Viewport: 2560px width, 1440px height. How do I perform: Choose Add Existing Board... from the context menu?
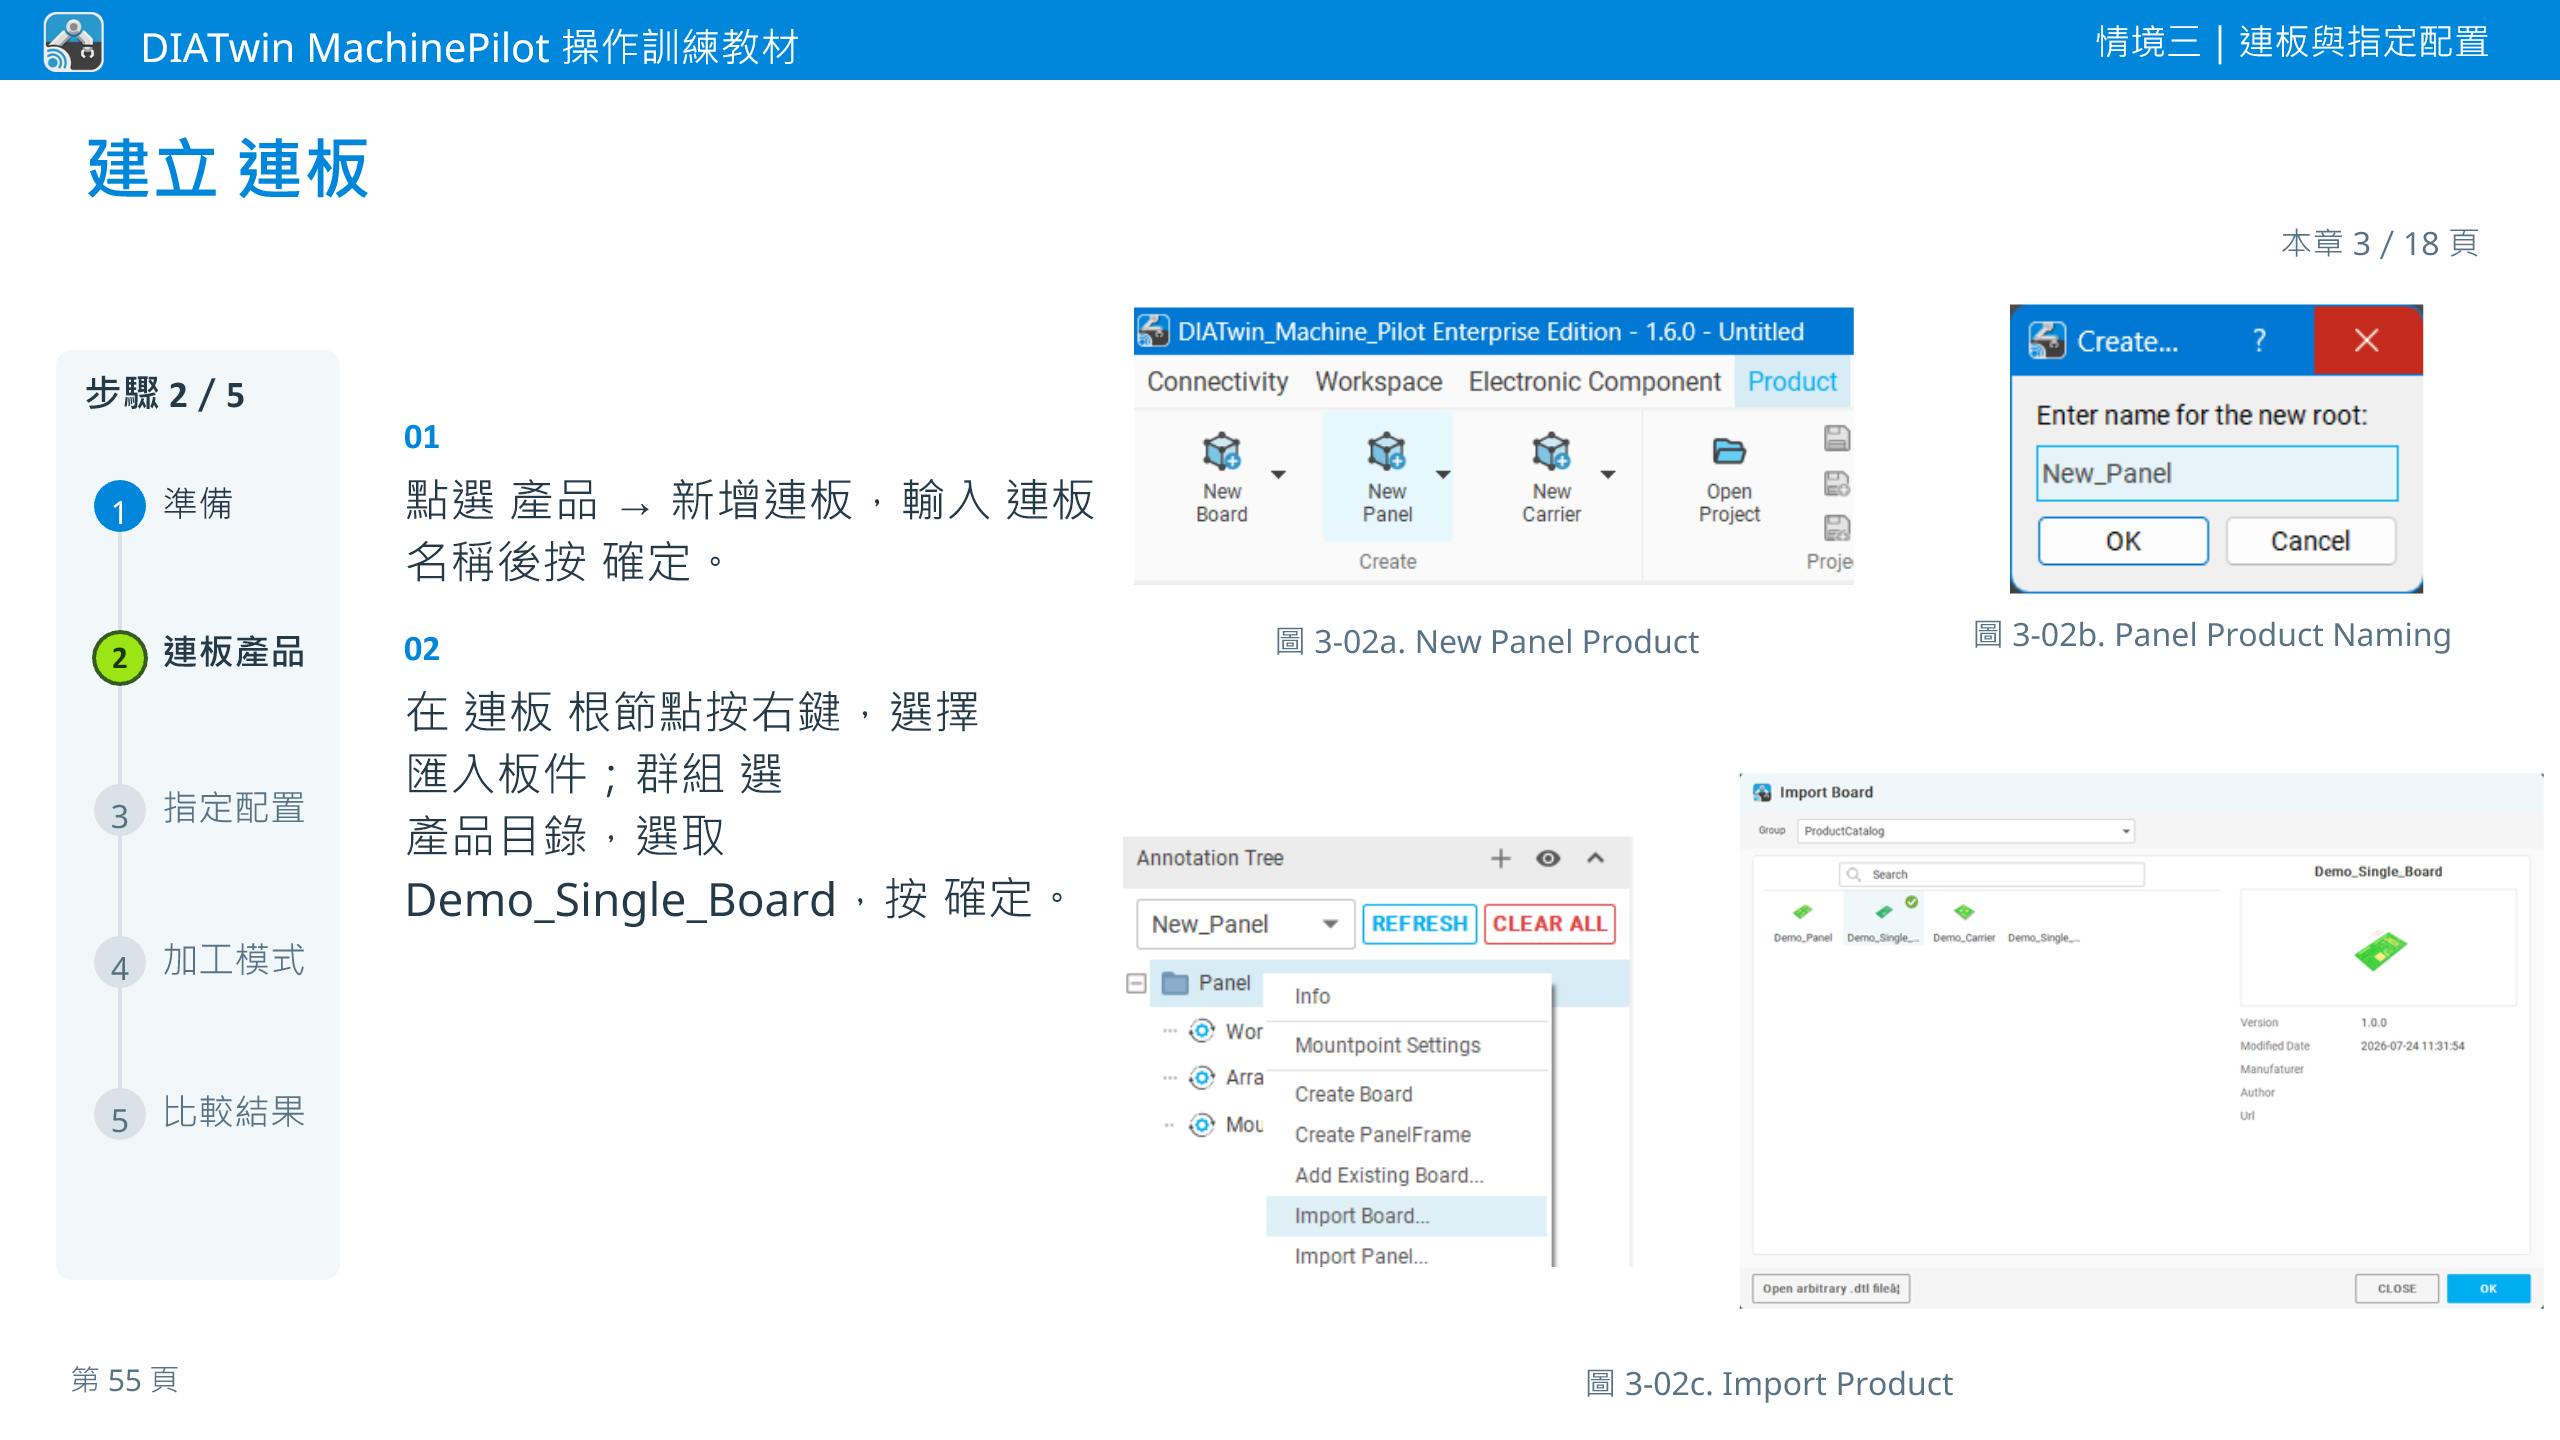(x=1406, y=1175)
